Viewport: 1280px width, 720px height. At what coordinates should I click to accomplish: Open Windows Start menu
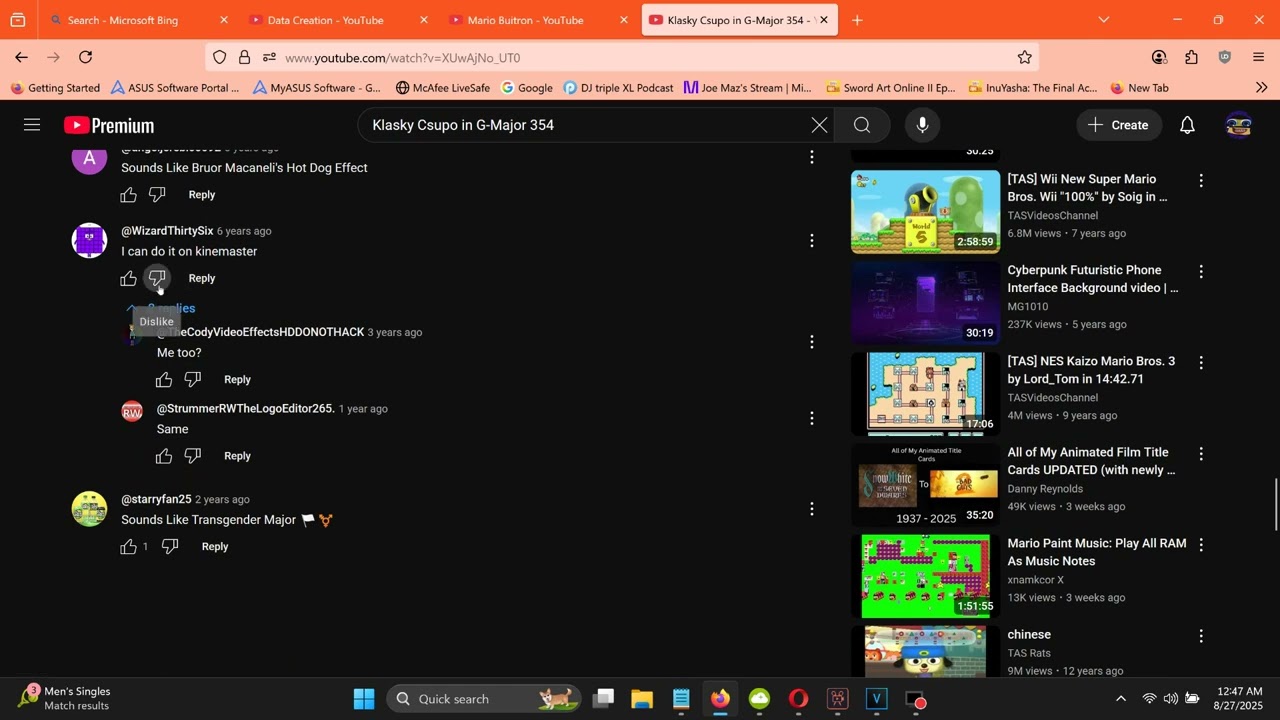click(364, 699)
